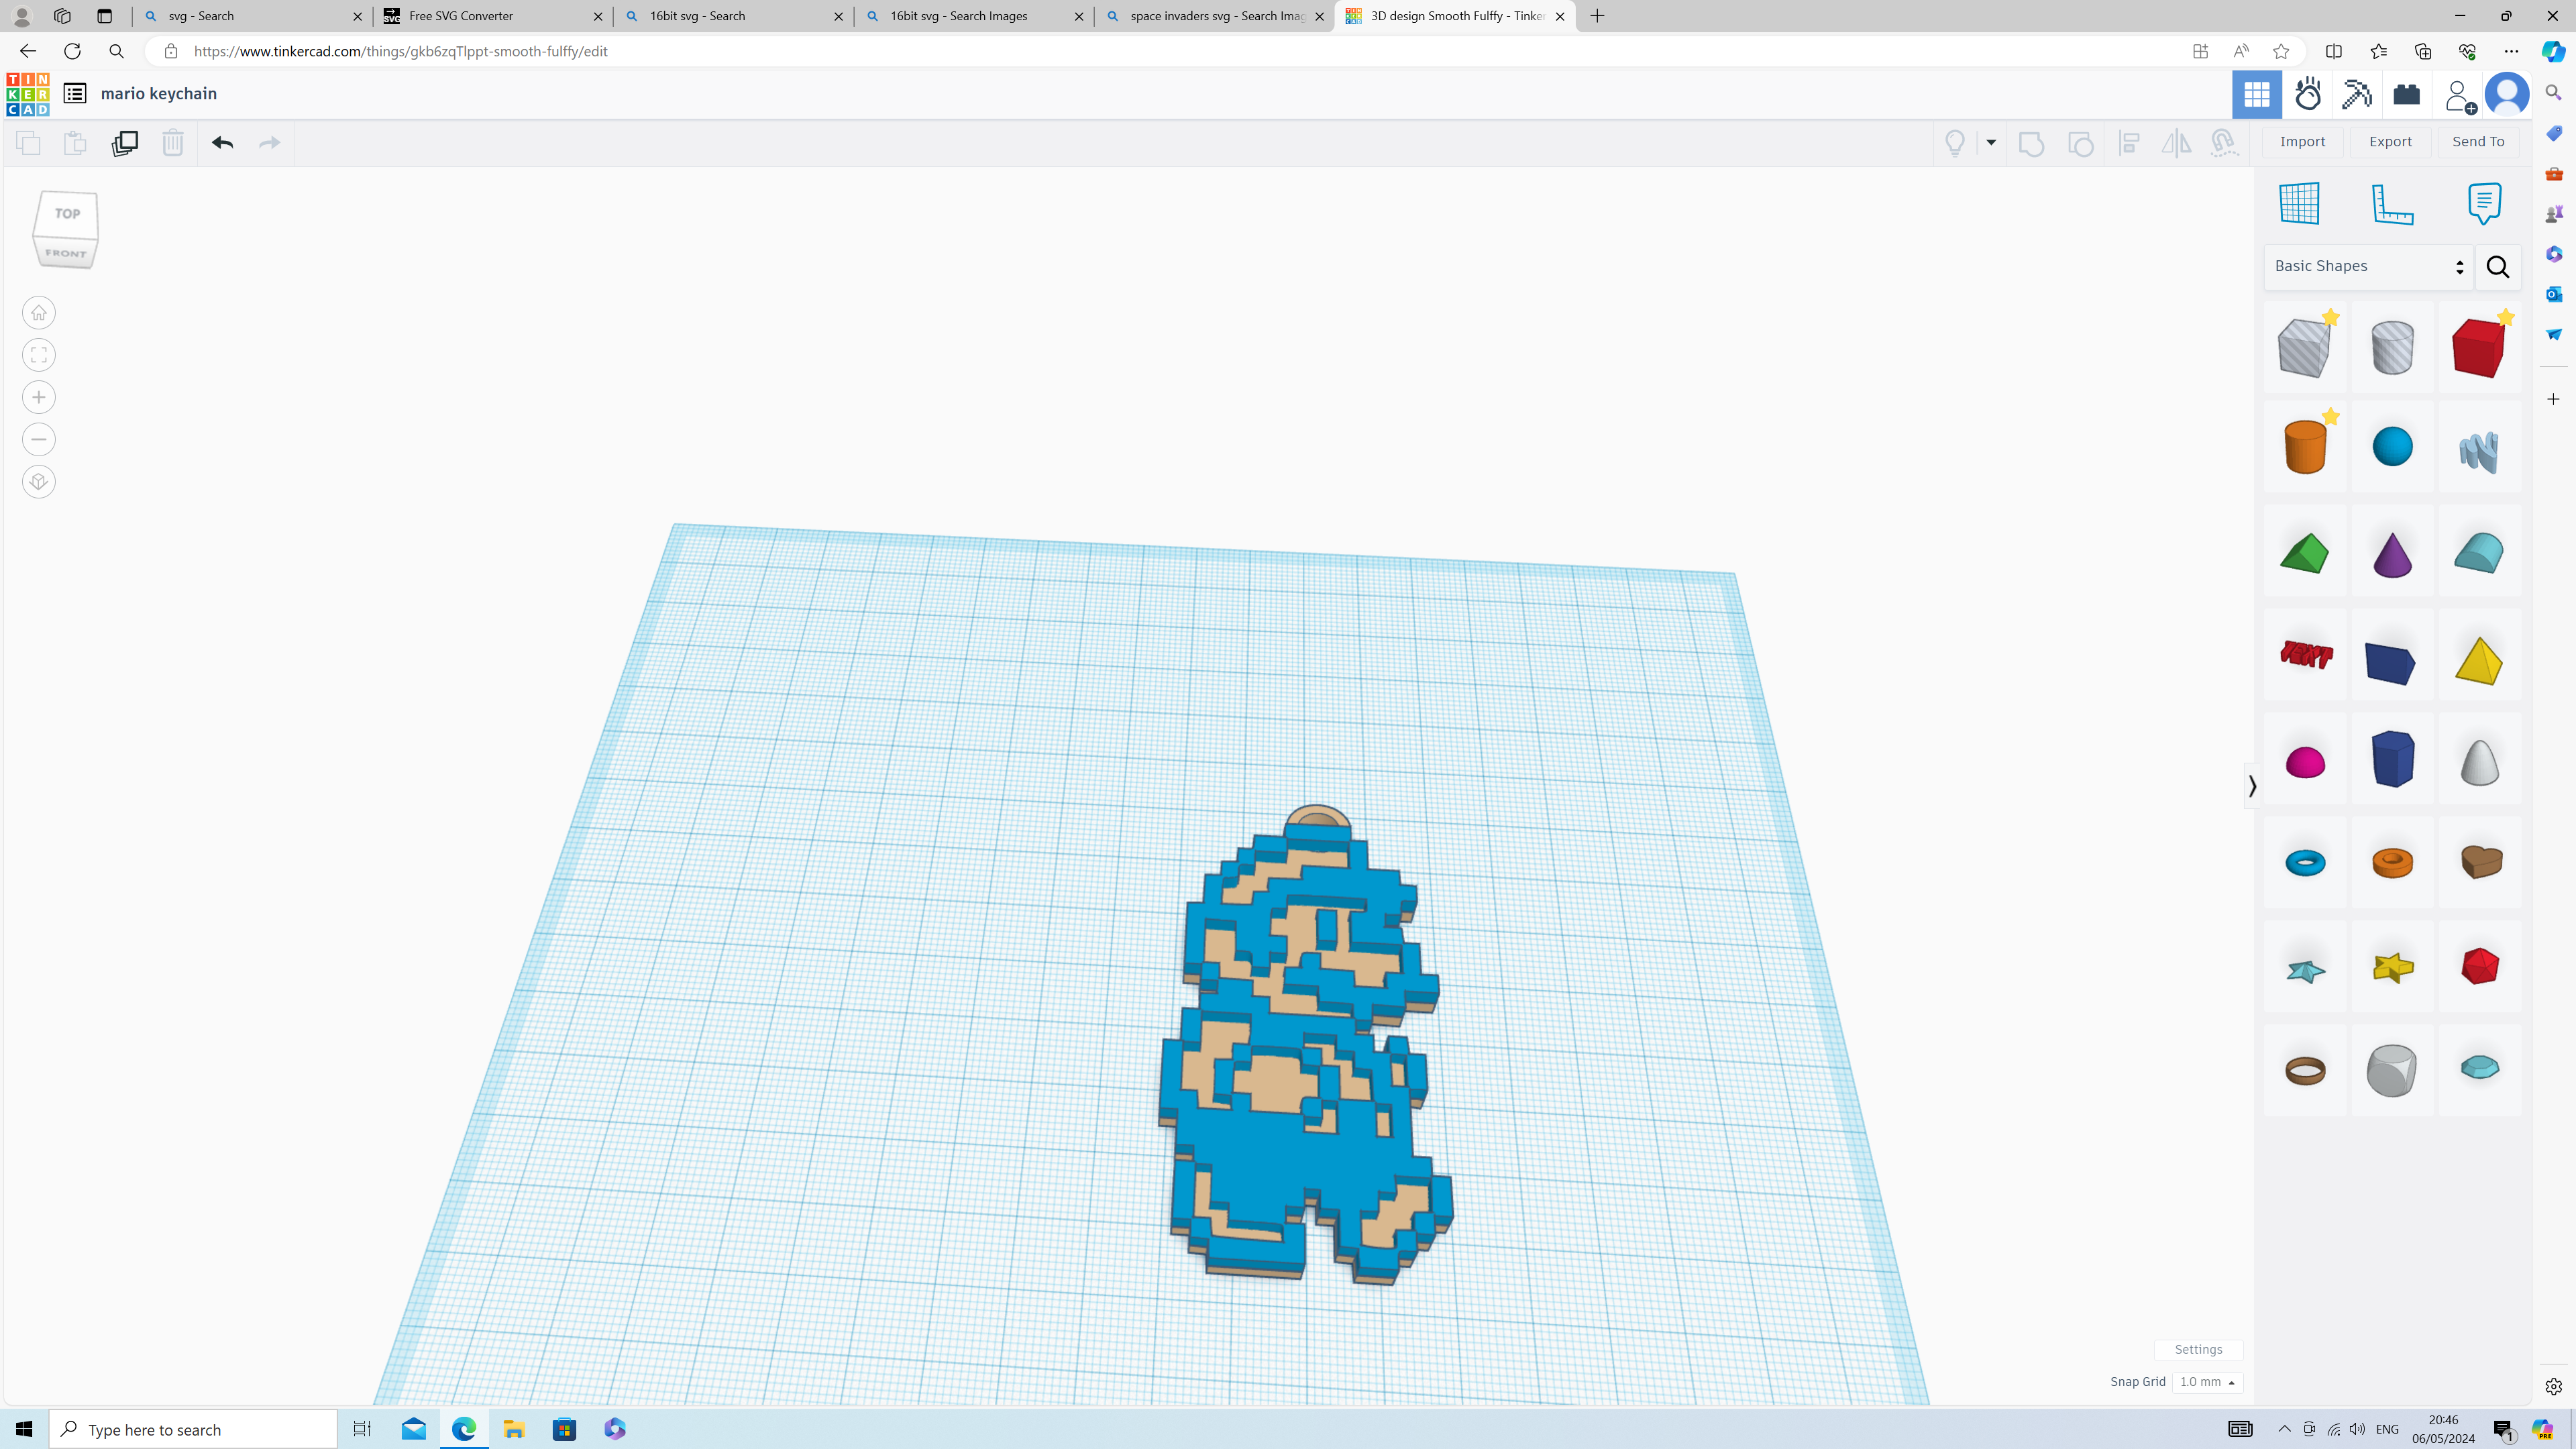Undo the last action
The image size is (2576, 1449).
(222, 143)
